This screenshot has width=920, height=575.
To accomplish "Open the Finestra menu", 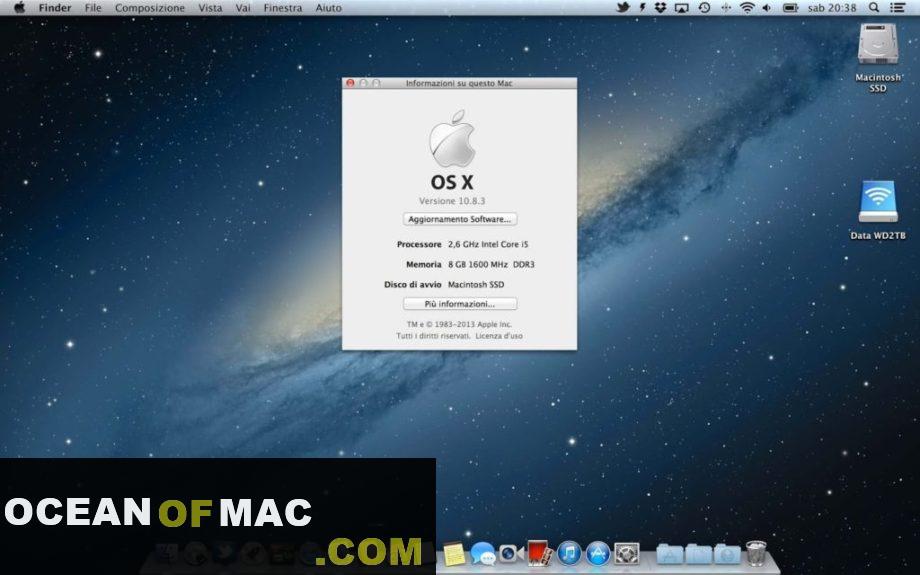I will click(x=283, y=8).
